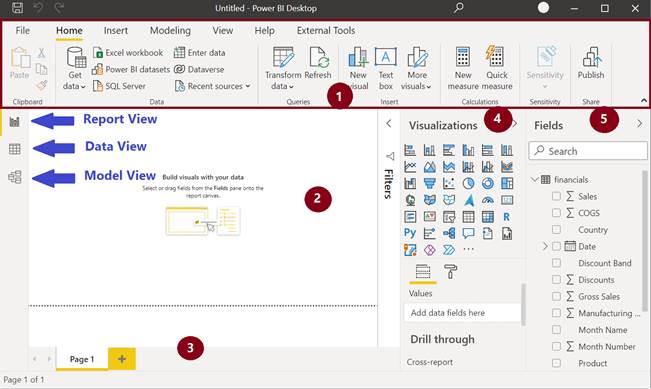Image resolution: width=651 pixels, height=389 pixels.
Task: Select the Py Python visual icon
Action: coord(410,233)
